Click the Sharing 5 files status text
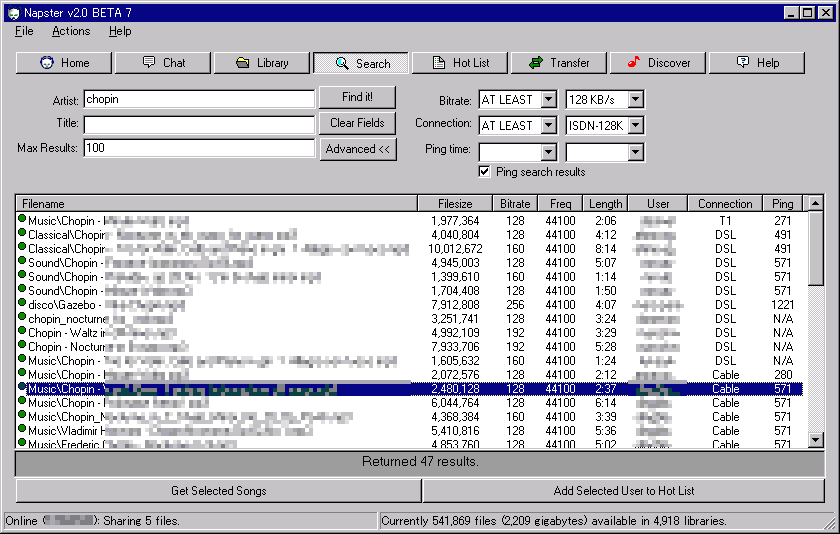Viewport: 840px width, 534px height. (x=141, y=521)
